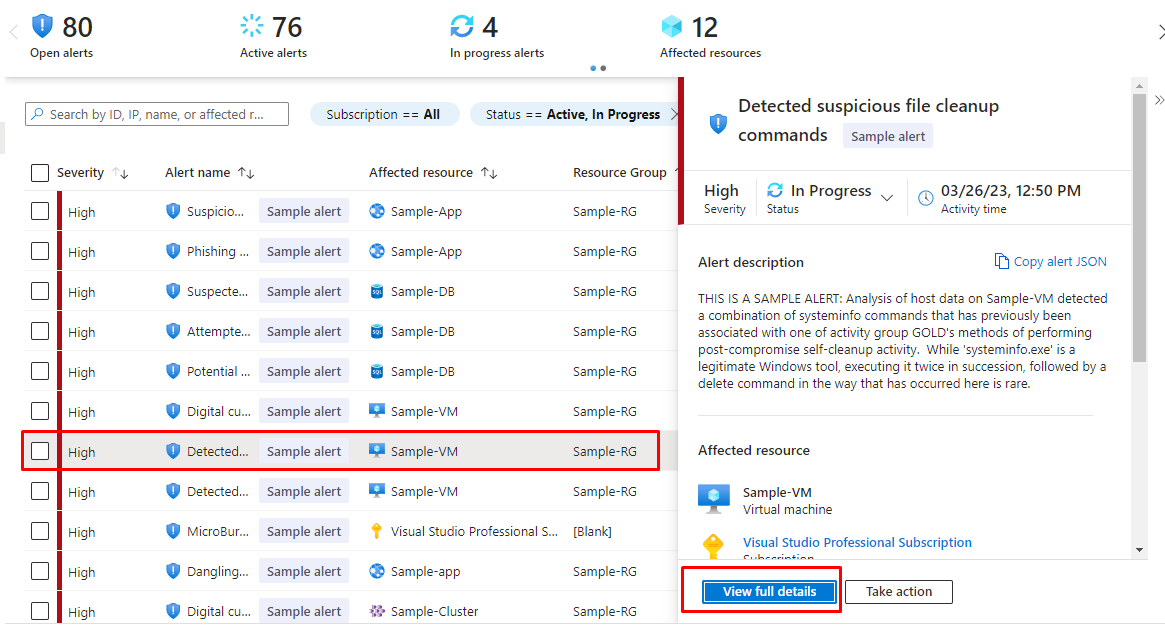Image resolution: width=1165 pixels, height=625 pixels.
Task: Go to previous summary tiles with left chevron
Action: click(x=13, y=33)
